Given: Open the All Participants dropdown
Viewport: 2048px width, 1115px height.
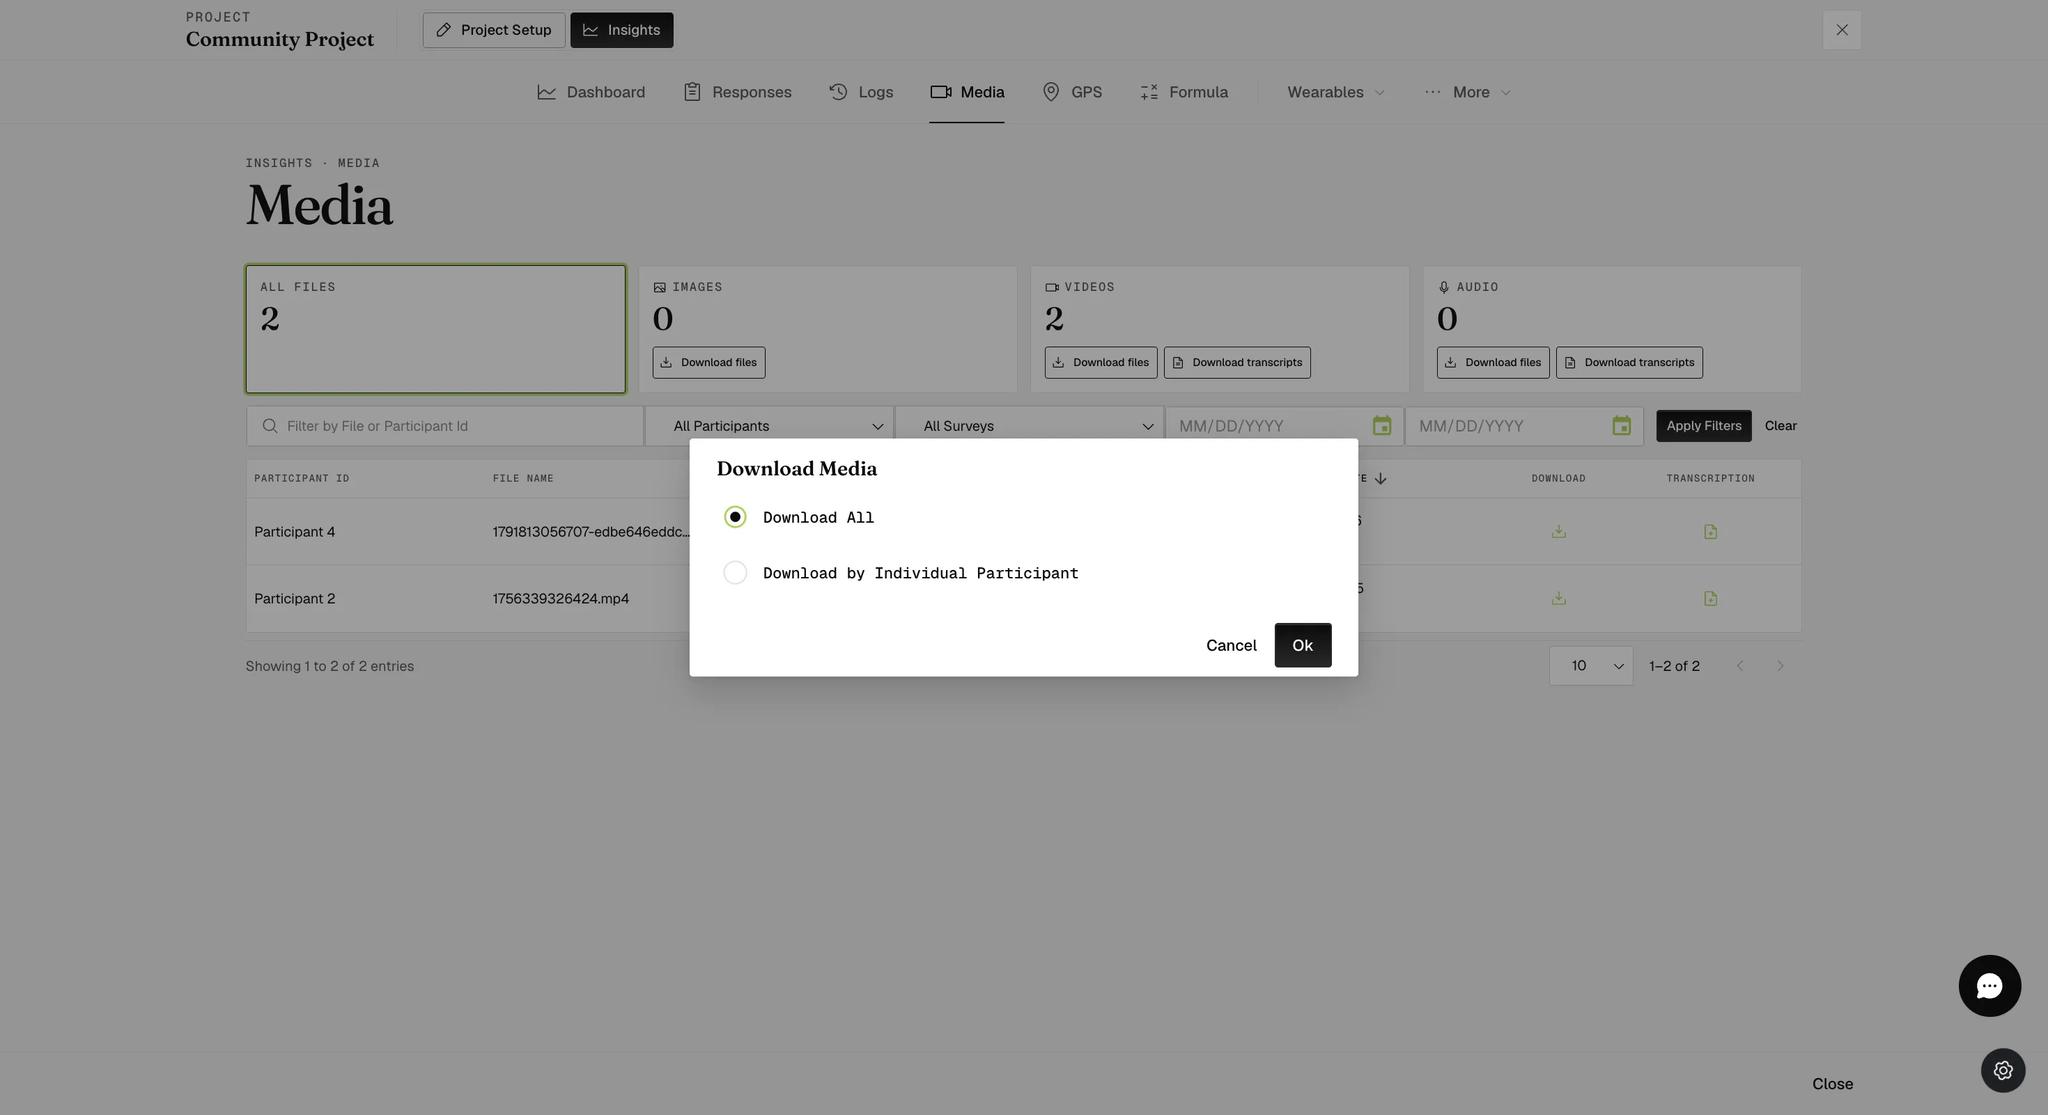Looking at the screenshot, I should [x=770, y=426].
